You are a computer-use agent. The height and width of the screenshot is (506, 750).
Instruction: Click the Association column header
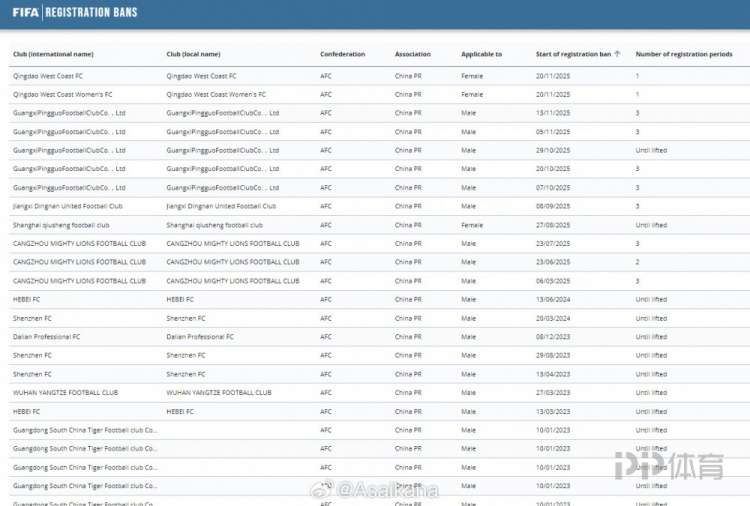tap(413, 54)
